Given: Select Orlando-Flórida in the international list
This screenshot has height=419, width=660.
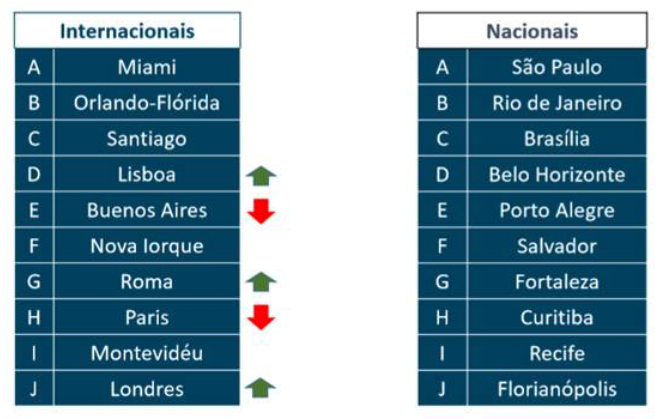Looking at the screenshot, I should [147, 103].
